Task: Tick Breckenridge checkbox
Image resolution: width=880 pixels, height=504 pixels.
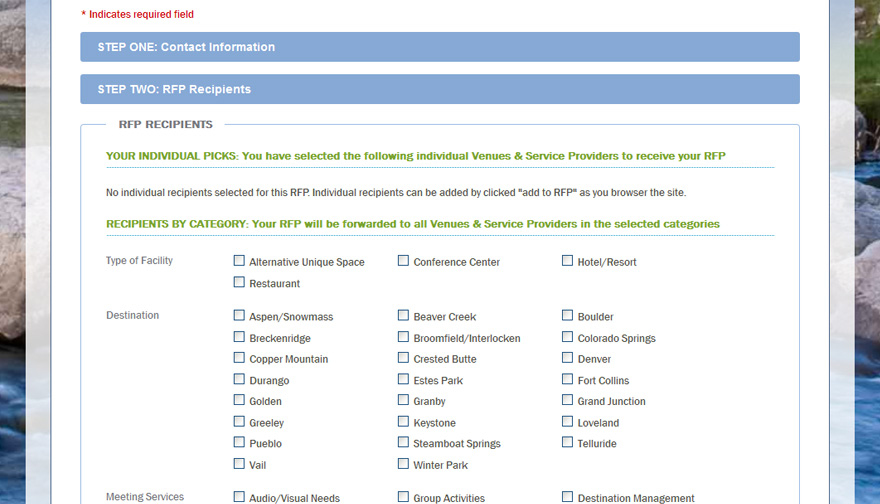Action: [239, 337]
